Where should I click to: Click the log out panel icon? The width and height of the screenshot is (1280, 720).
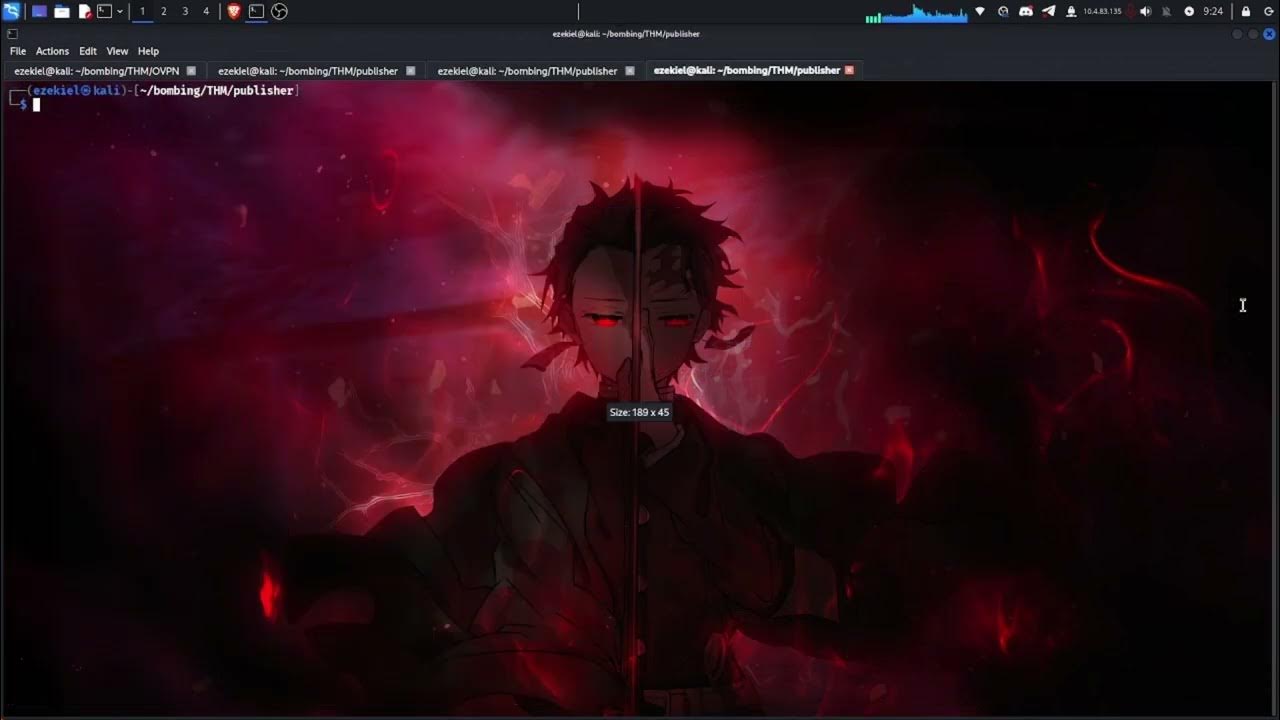1269,11
